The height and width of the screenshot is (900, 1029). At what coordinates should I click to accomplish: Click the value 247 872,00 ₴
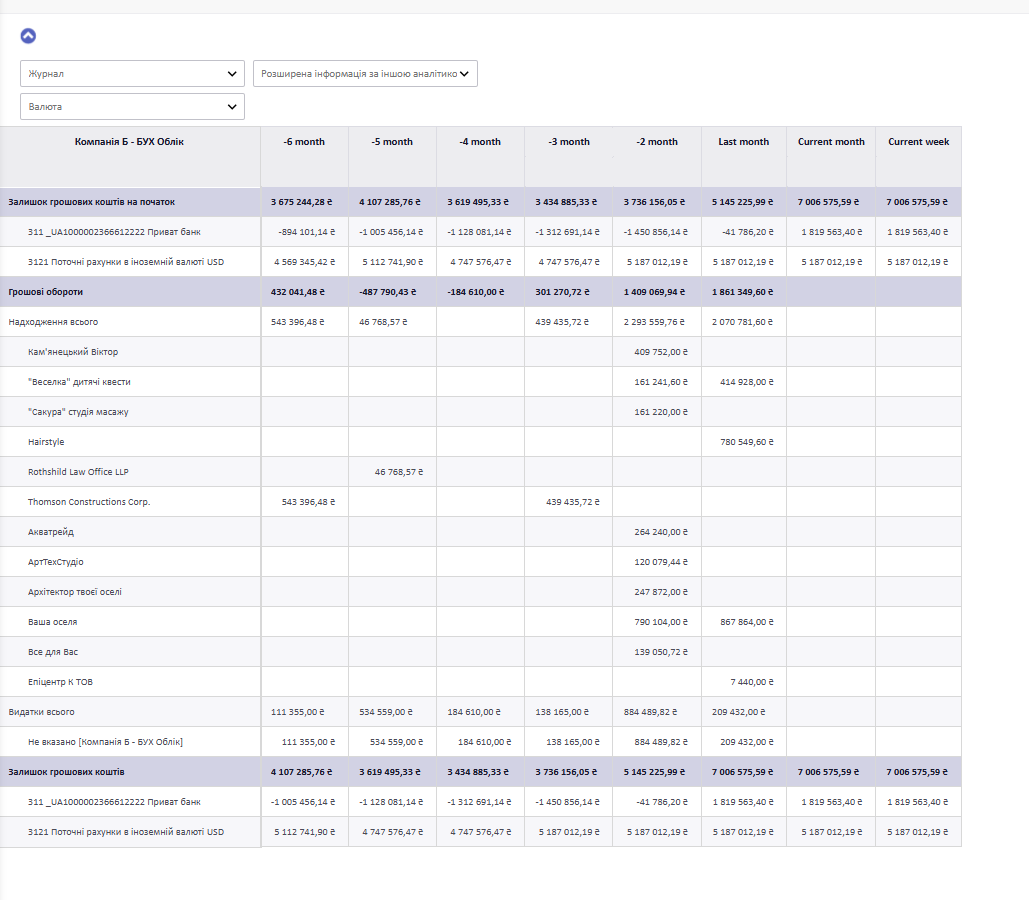click(x=661, y=592)
